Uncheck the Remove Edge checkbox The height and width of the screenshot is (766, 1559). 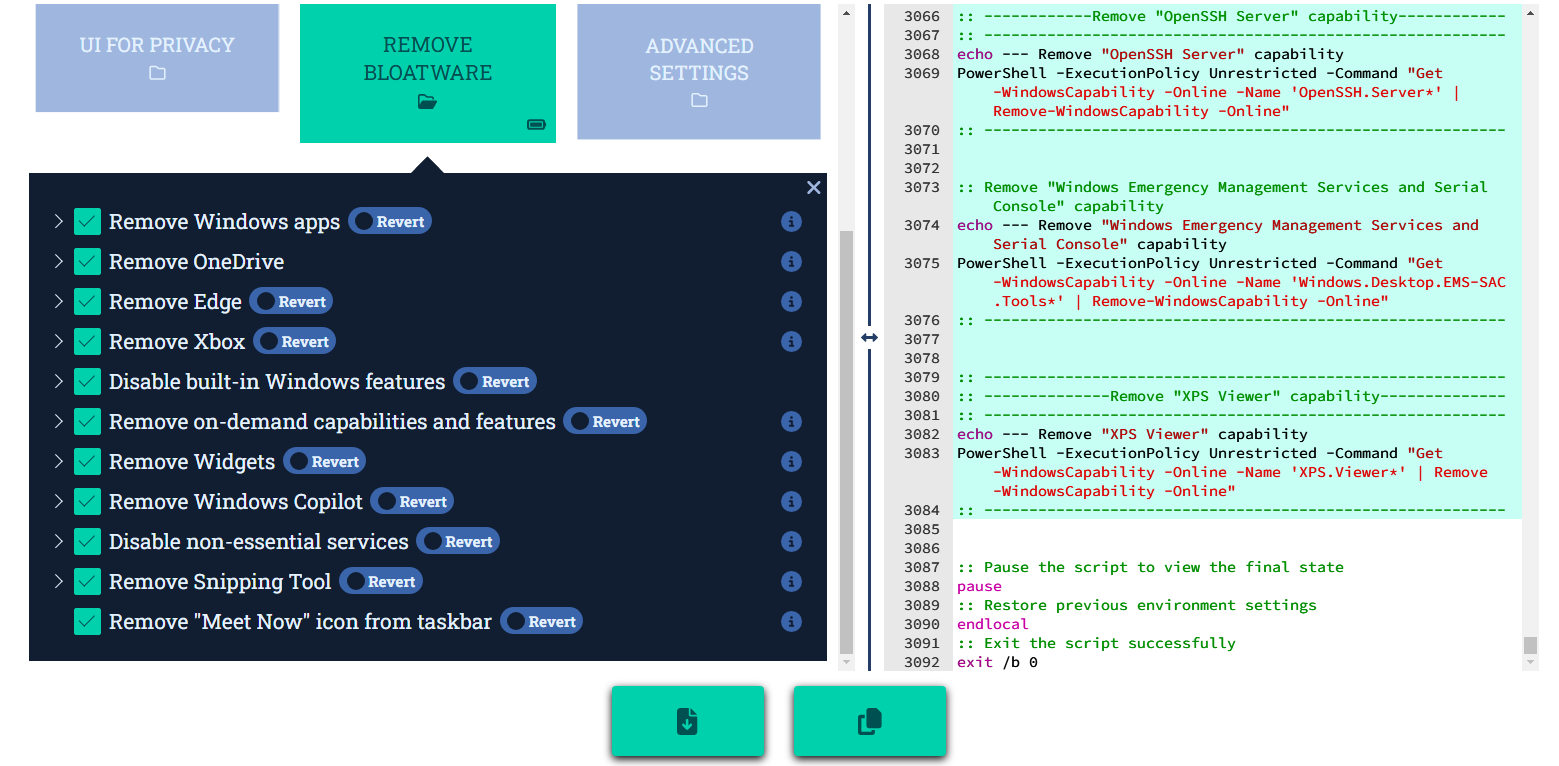pos(88,302)
